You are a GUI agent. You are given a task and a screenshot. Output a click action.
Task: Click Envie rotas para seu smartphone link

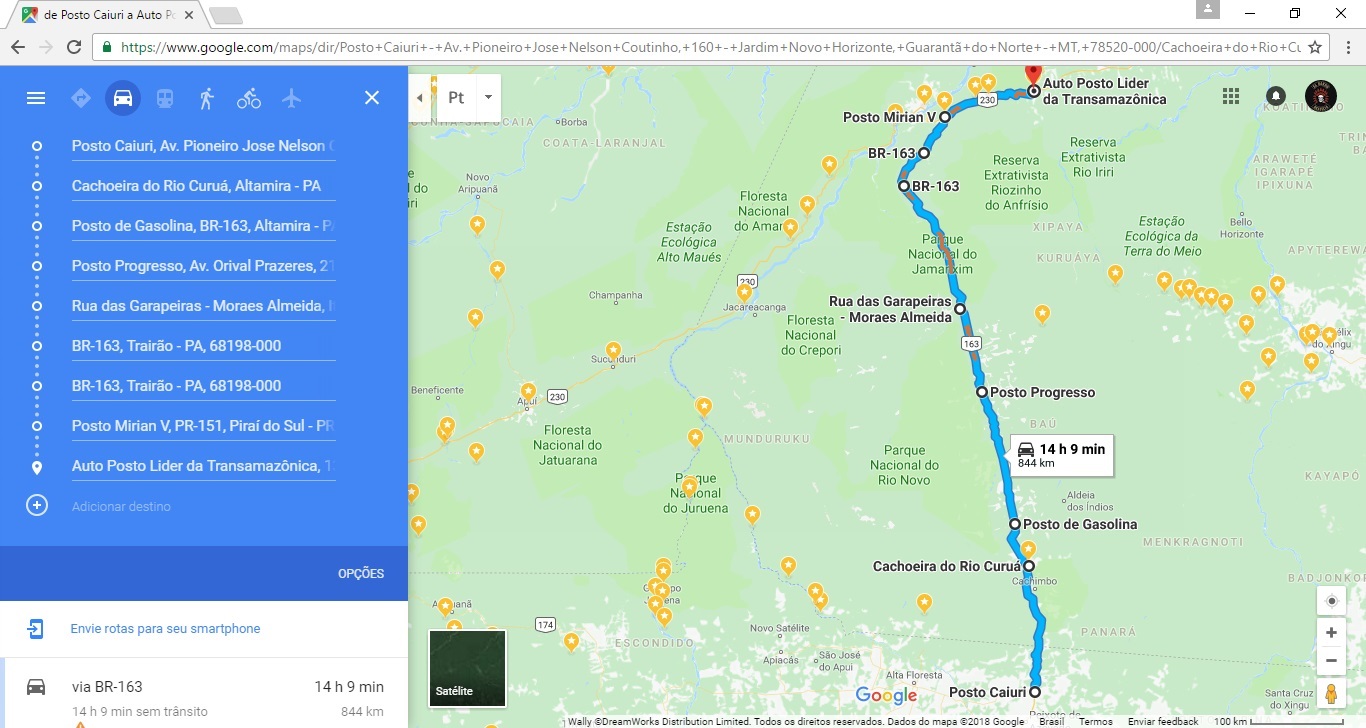[x=165, y=629]
